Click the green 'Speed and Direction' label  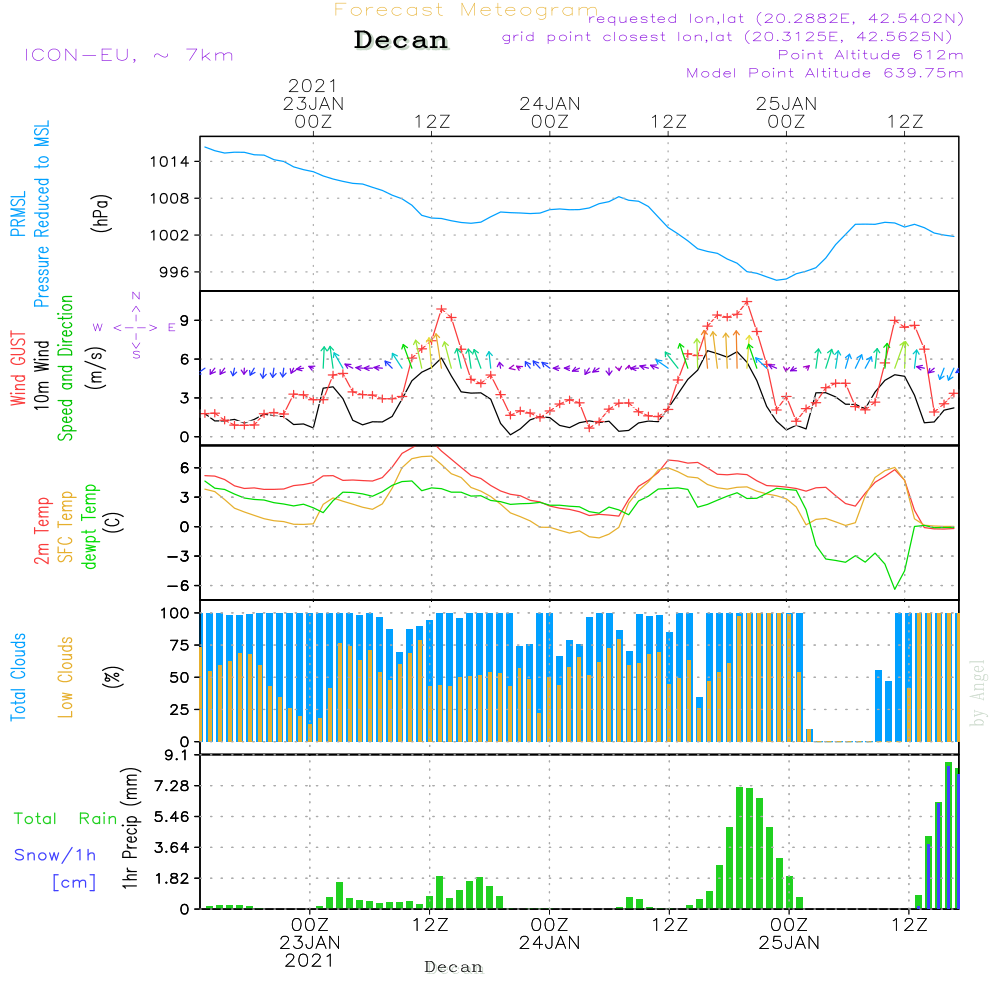65,368
